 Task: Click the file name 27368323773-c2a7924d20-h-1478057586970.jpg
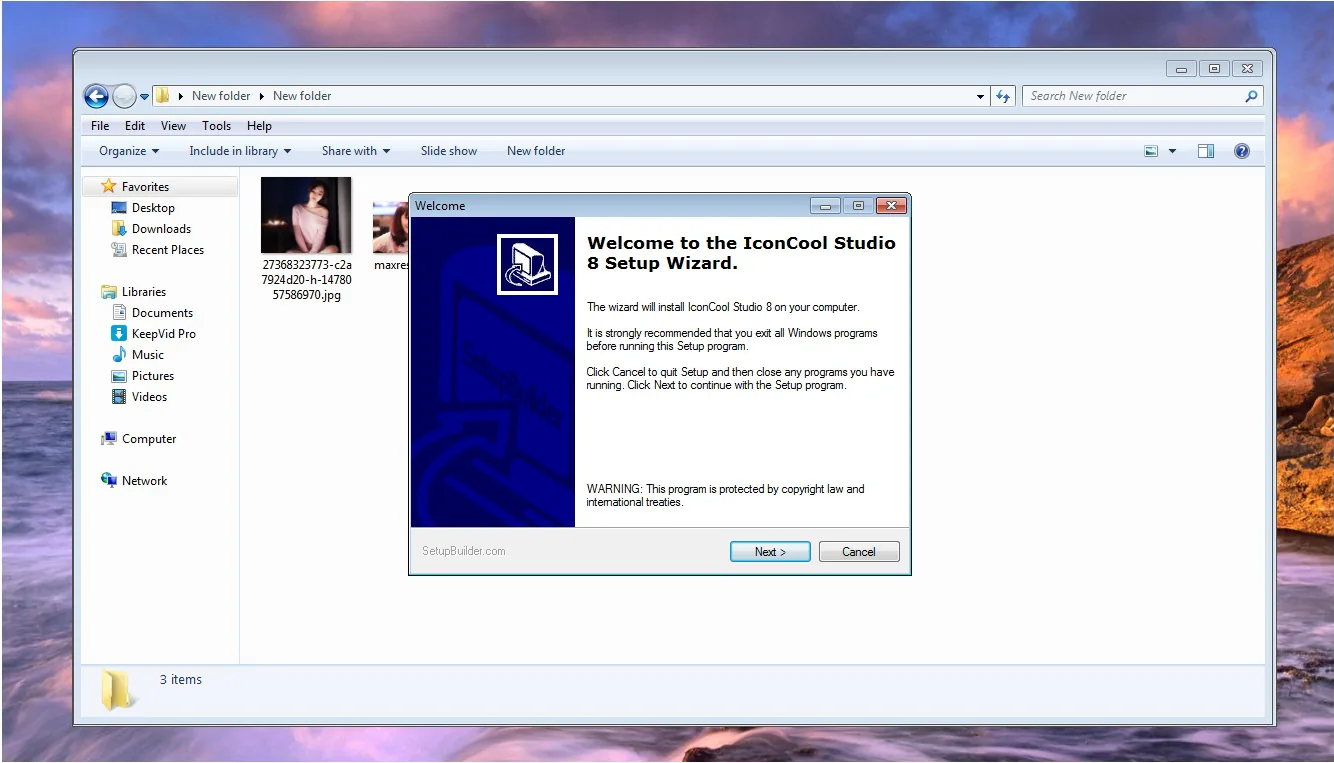pos(307,280)
